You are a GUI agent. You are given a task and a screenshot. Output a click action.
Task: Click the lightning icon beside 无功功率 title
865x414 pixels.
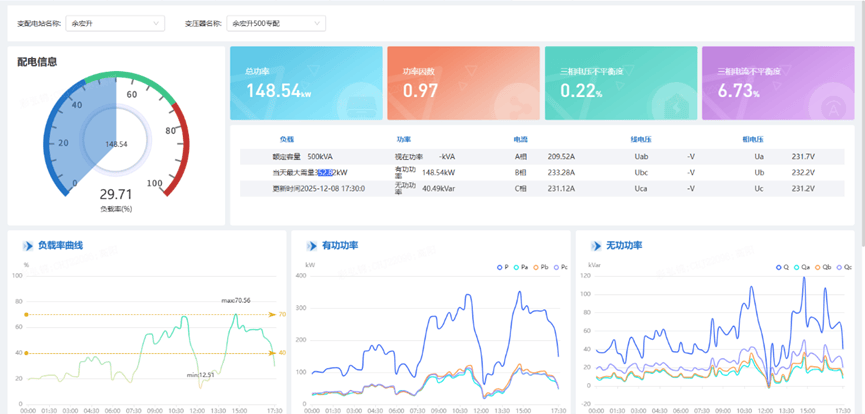click(594, 246)
